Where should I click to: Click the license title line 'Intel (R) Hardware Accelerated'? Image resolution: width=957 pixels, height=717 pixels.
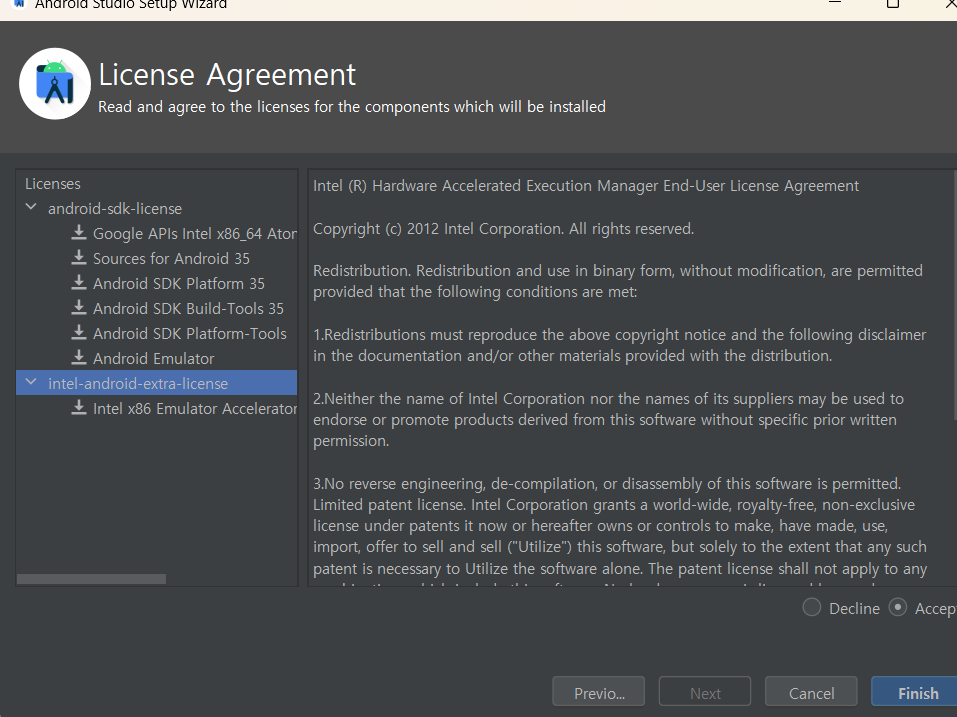[x=586, y=186]
